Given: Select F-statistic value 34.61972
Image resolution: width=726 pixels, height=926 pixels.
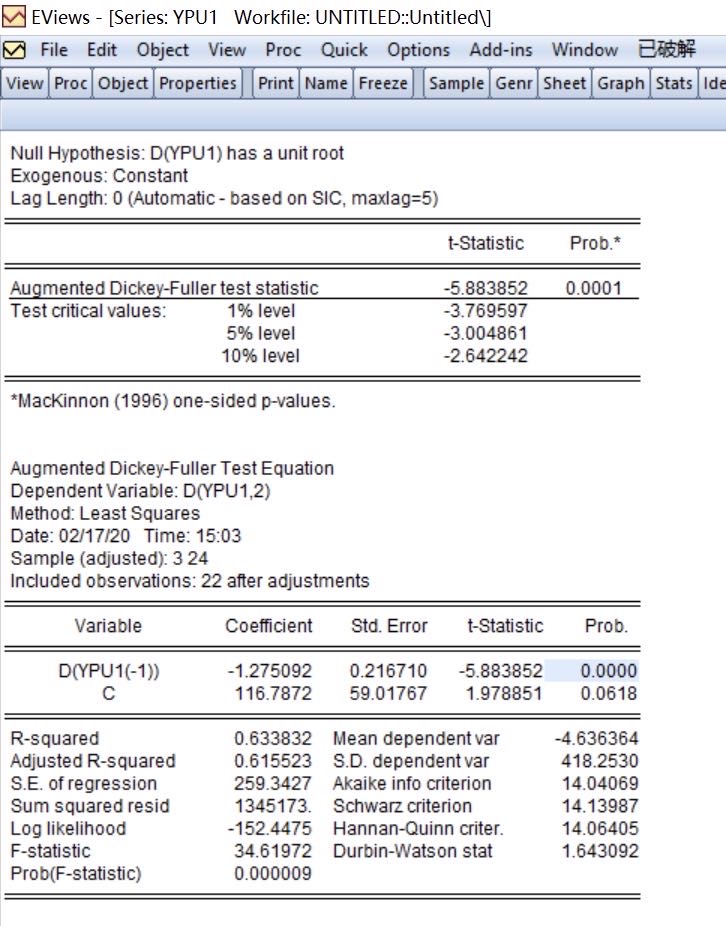Looking at the screenshot, I should [x=273, y=851].
